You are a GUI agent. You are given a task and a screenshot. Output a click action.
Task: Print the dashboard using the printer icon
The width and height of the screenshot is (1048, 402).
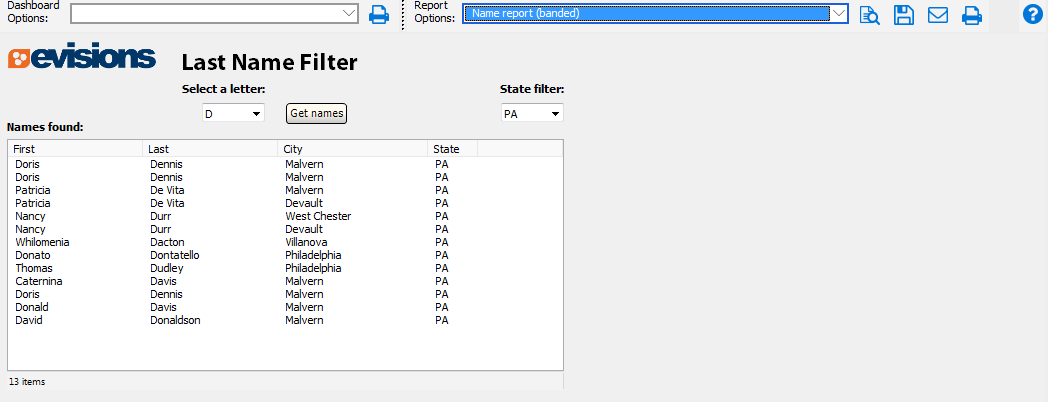pyautogui.click(x=379, y=14)
